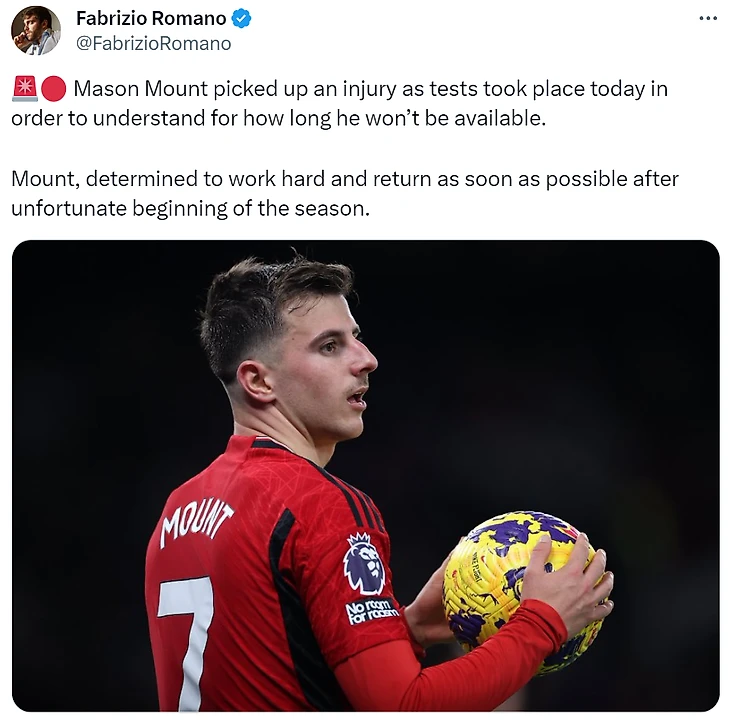This screenshot has width=730, height=720.
Task: Click the red circle emoji
Action: (x=54, y=89)
